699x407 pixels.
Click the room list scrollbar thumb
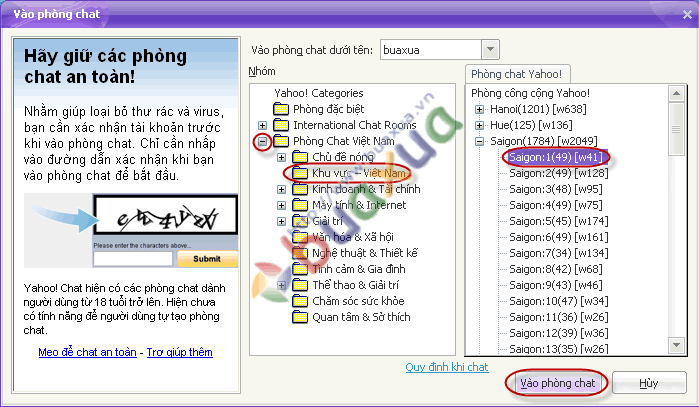(x=676, y=129)
